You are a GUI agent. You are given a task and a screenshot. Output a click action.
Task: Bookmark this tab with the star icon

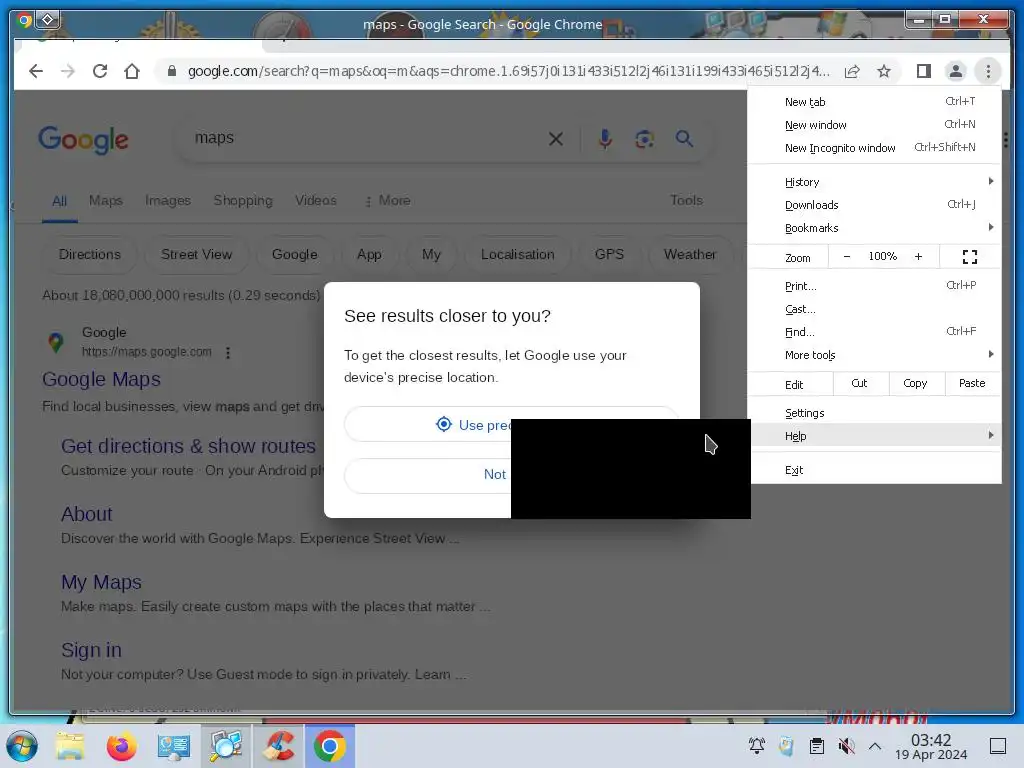[x=884, y=71]
